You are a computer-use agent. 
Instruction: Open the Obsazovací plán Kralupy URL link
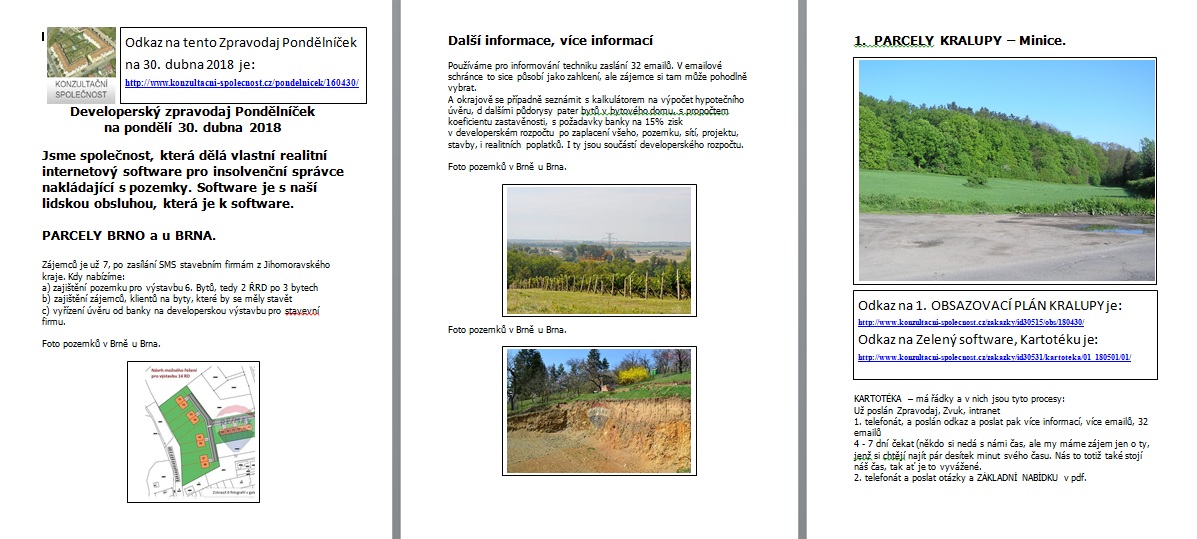[x=970, y=324]
